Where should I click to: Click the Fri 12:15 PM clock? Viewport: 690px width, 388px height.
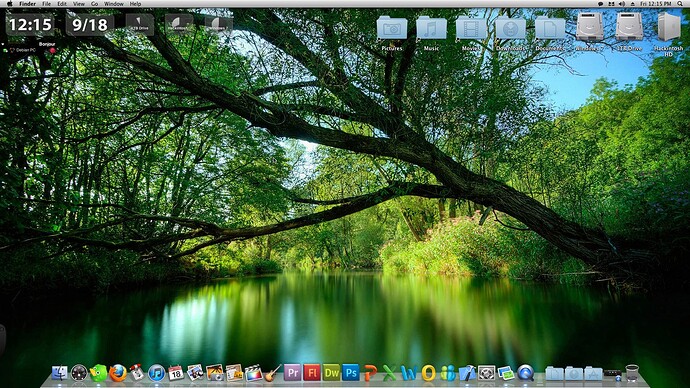656,4
